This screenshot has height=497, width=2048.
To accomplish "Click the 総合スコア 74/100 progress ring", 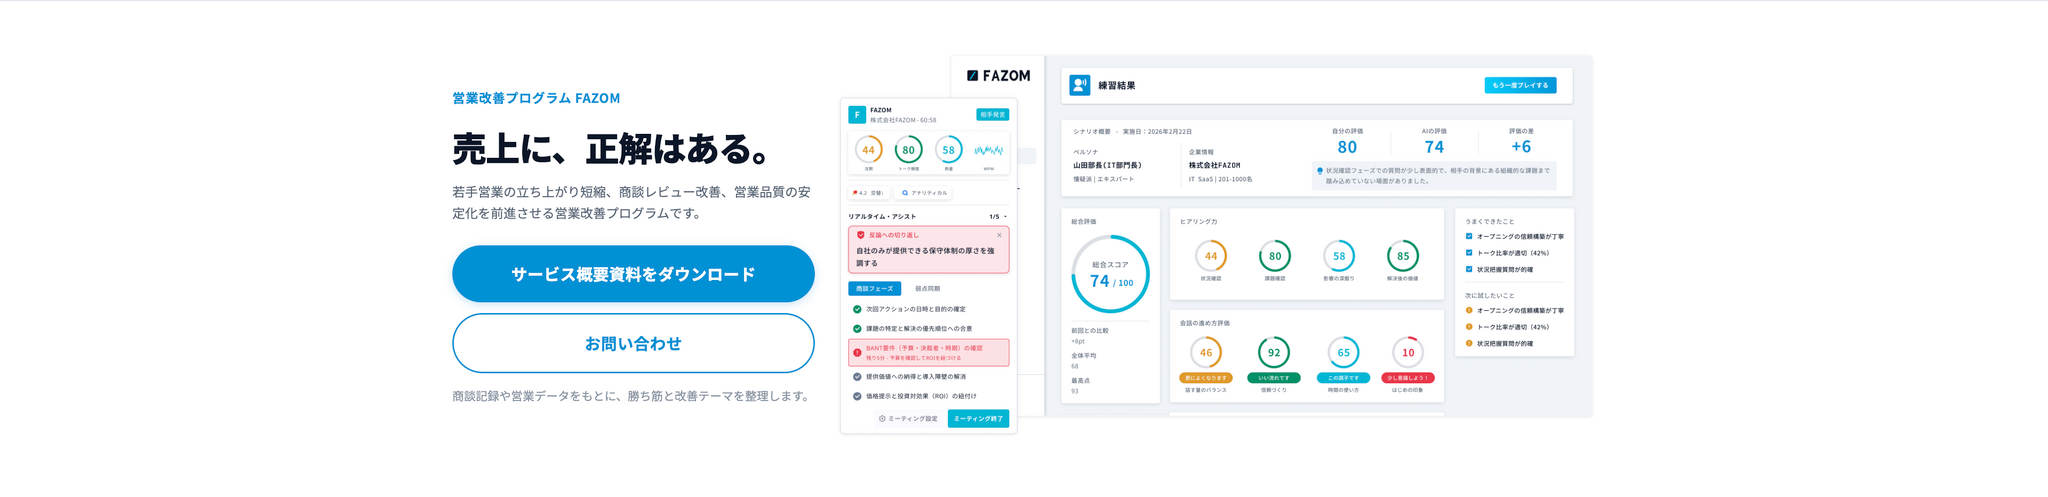I will pos(1110,274).
